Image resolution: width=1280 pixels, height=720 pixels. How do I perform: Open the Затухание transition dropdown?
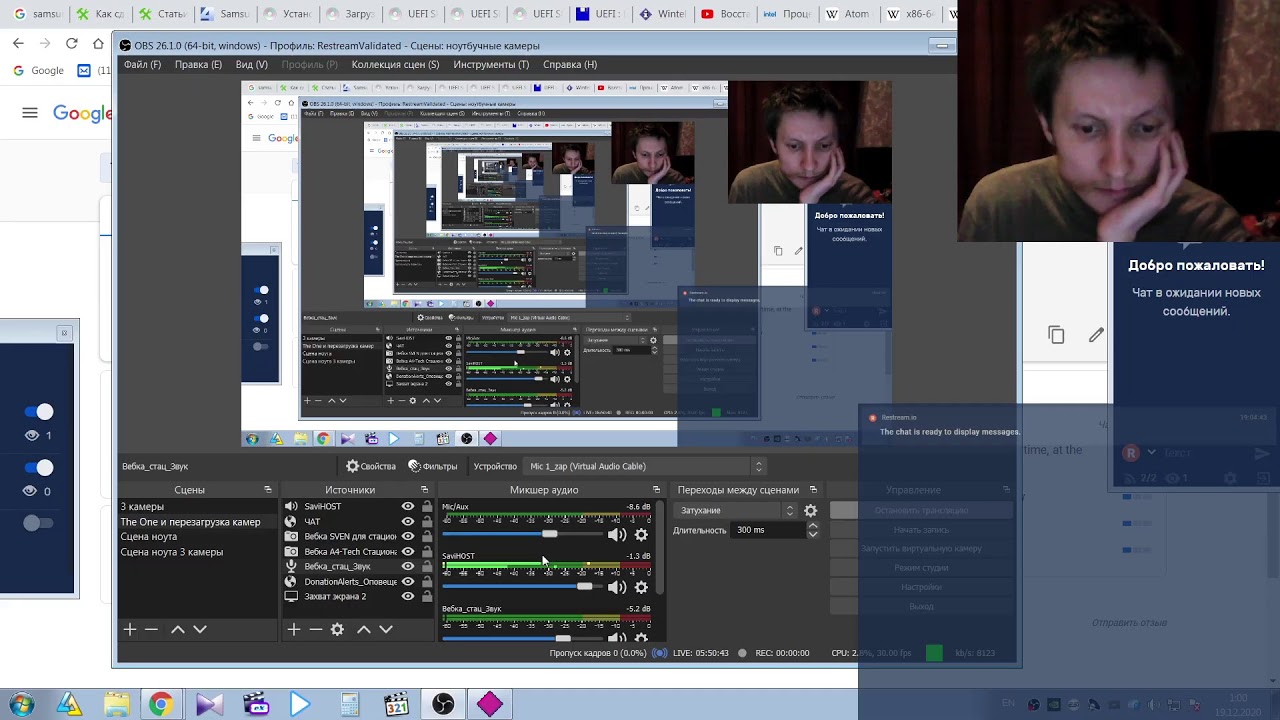738,511
